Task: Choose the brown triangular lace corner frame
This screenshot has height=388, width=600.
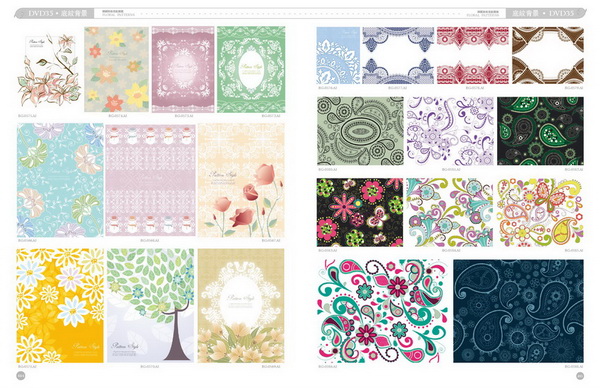Action: 548,55
